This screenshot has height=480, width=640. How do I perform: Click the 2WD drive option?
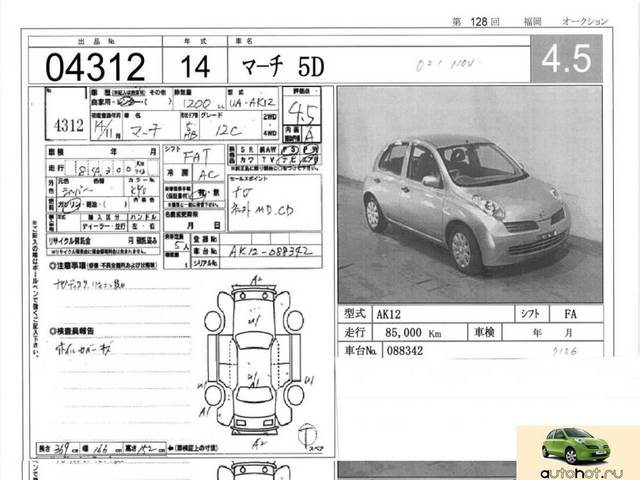[270, 117]
